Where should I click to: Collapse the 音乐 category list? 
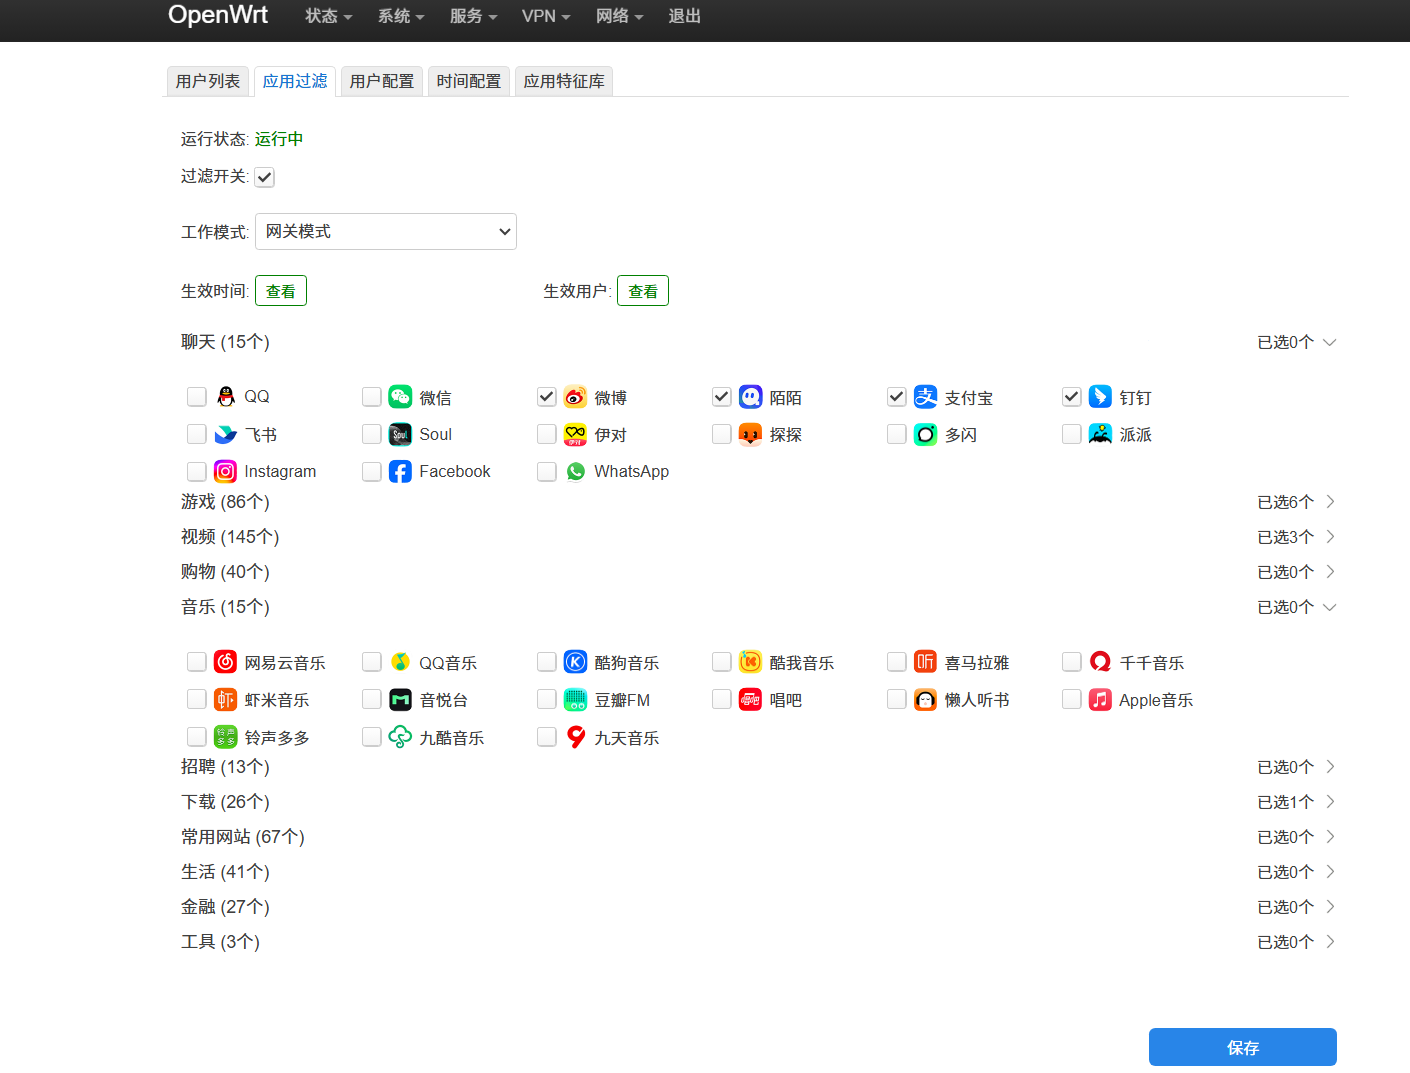pyautogui.click(x=1330, y=607)
